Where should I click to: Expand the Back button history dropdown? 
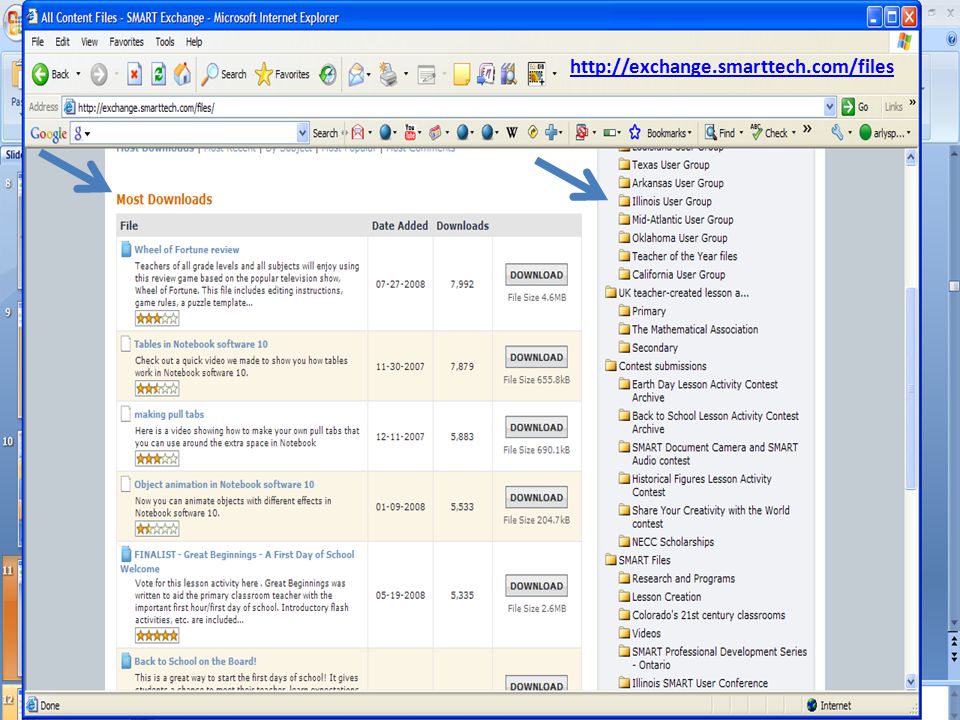(x=78, y=74)
